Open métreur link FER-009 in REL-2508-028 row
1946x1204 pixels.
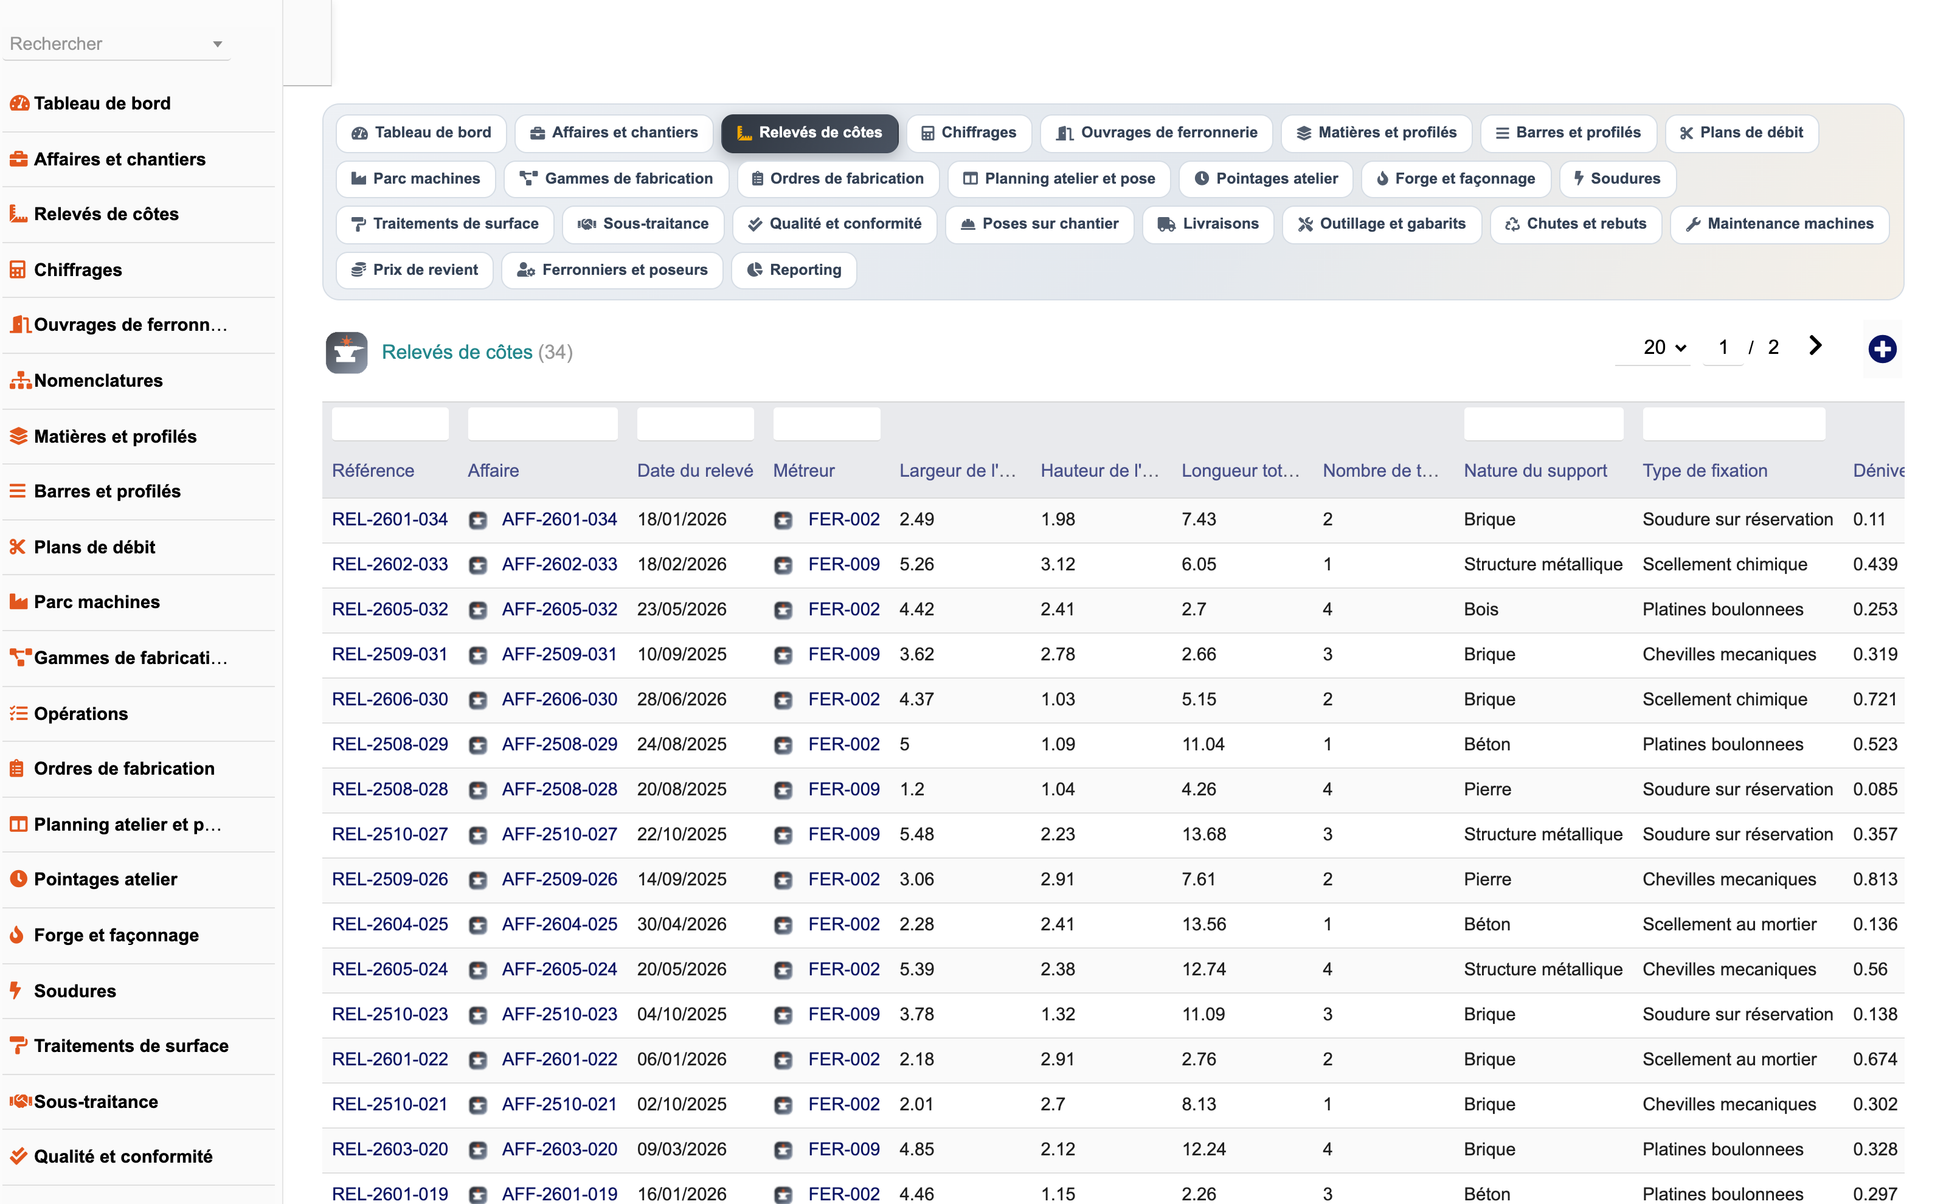click(x=844, y=790)
